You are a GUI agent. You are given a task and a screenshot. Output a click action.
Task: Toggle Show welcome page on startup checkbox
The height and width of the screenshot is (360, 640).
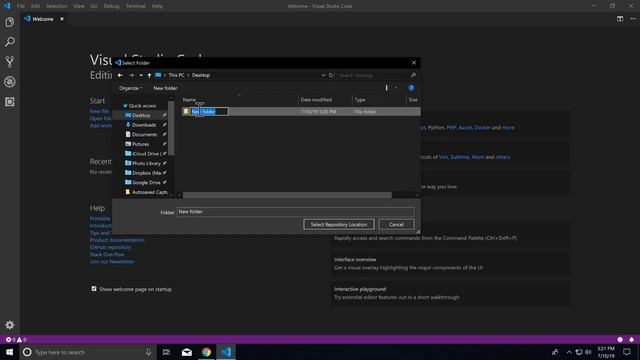pos(94,289)
